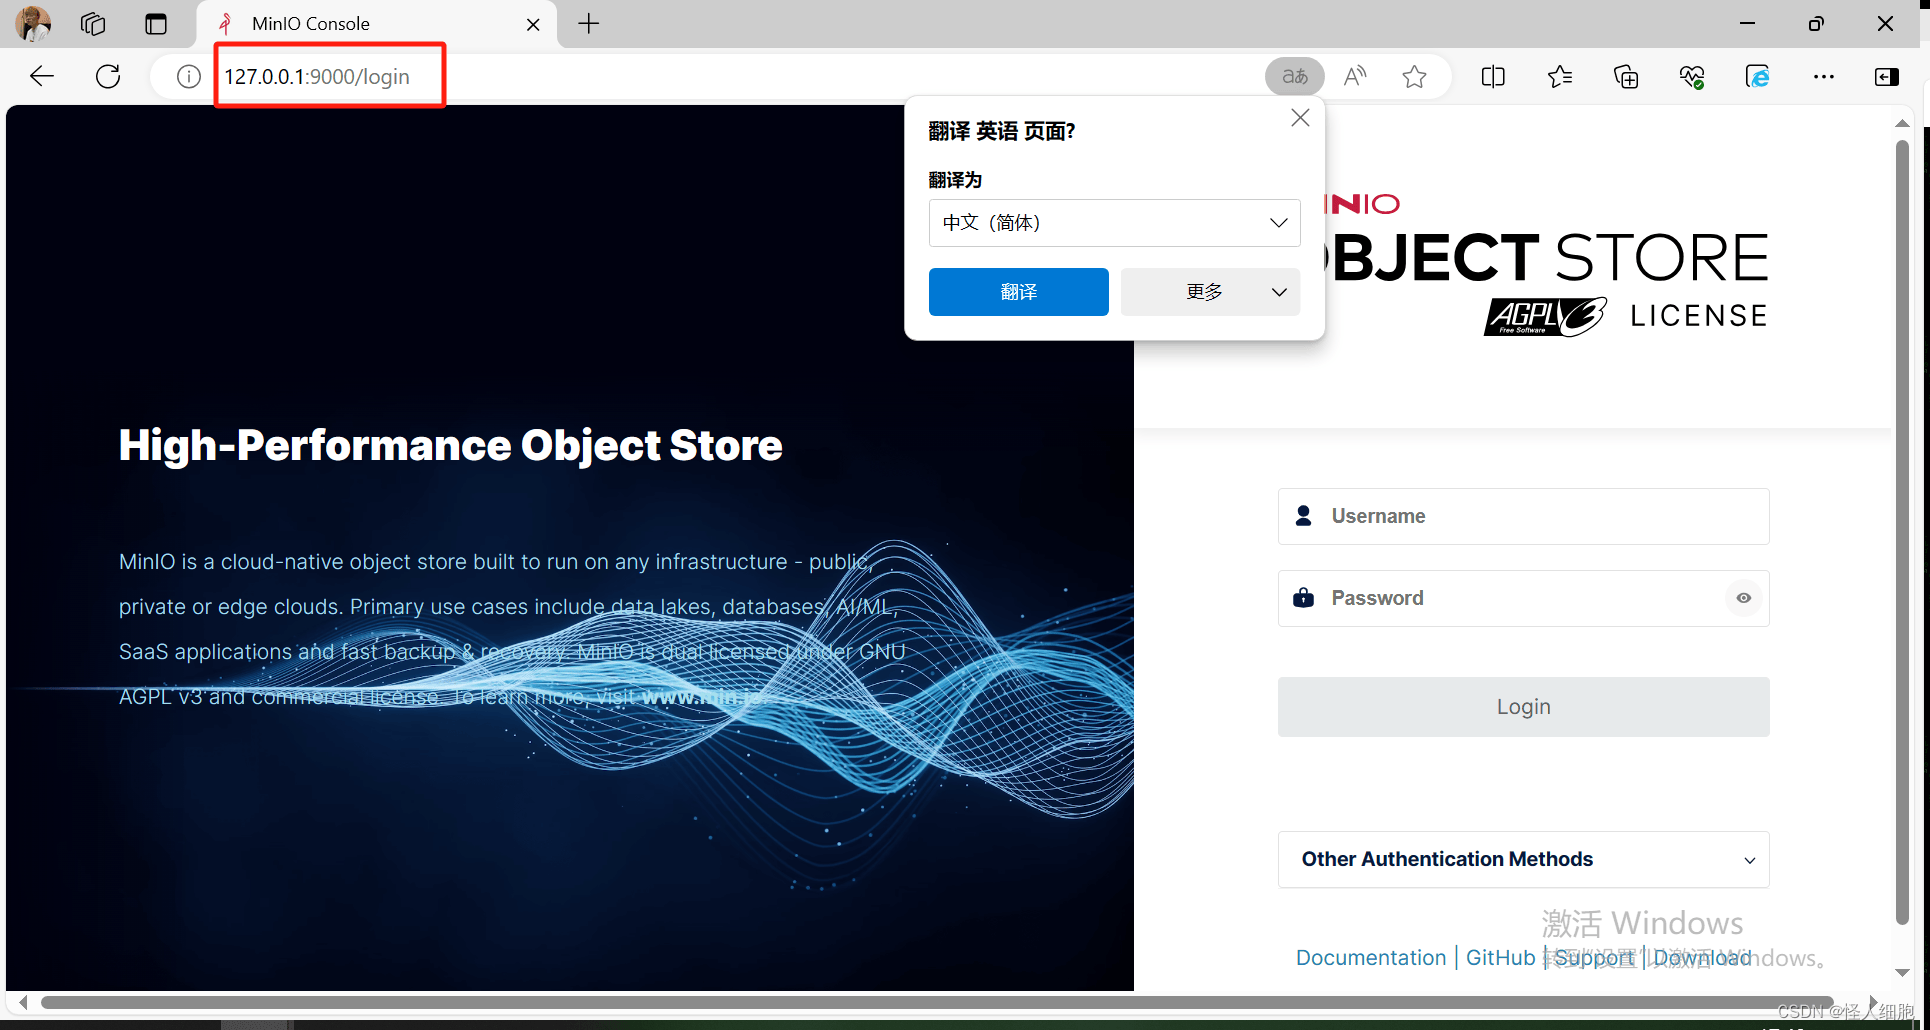Open the favorites list
Image resolution: width=1930 pixels, height=1030 pixels.
1560,76
